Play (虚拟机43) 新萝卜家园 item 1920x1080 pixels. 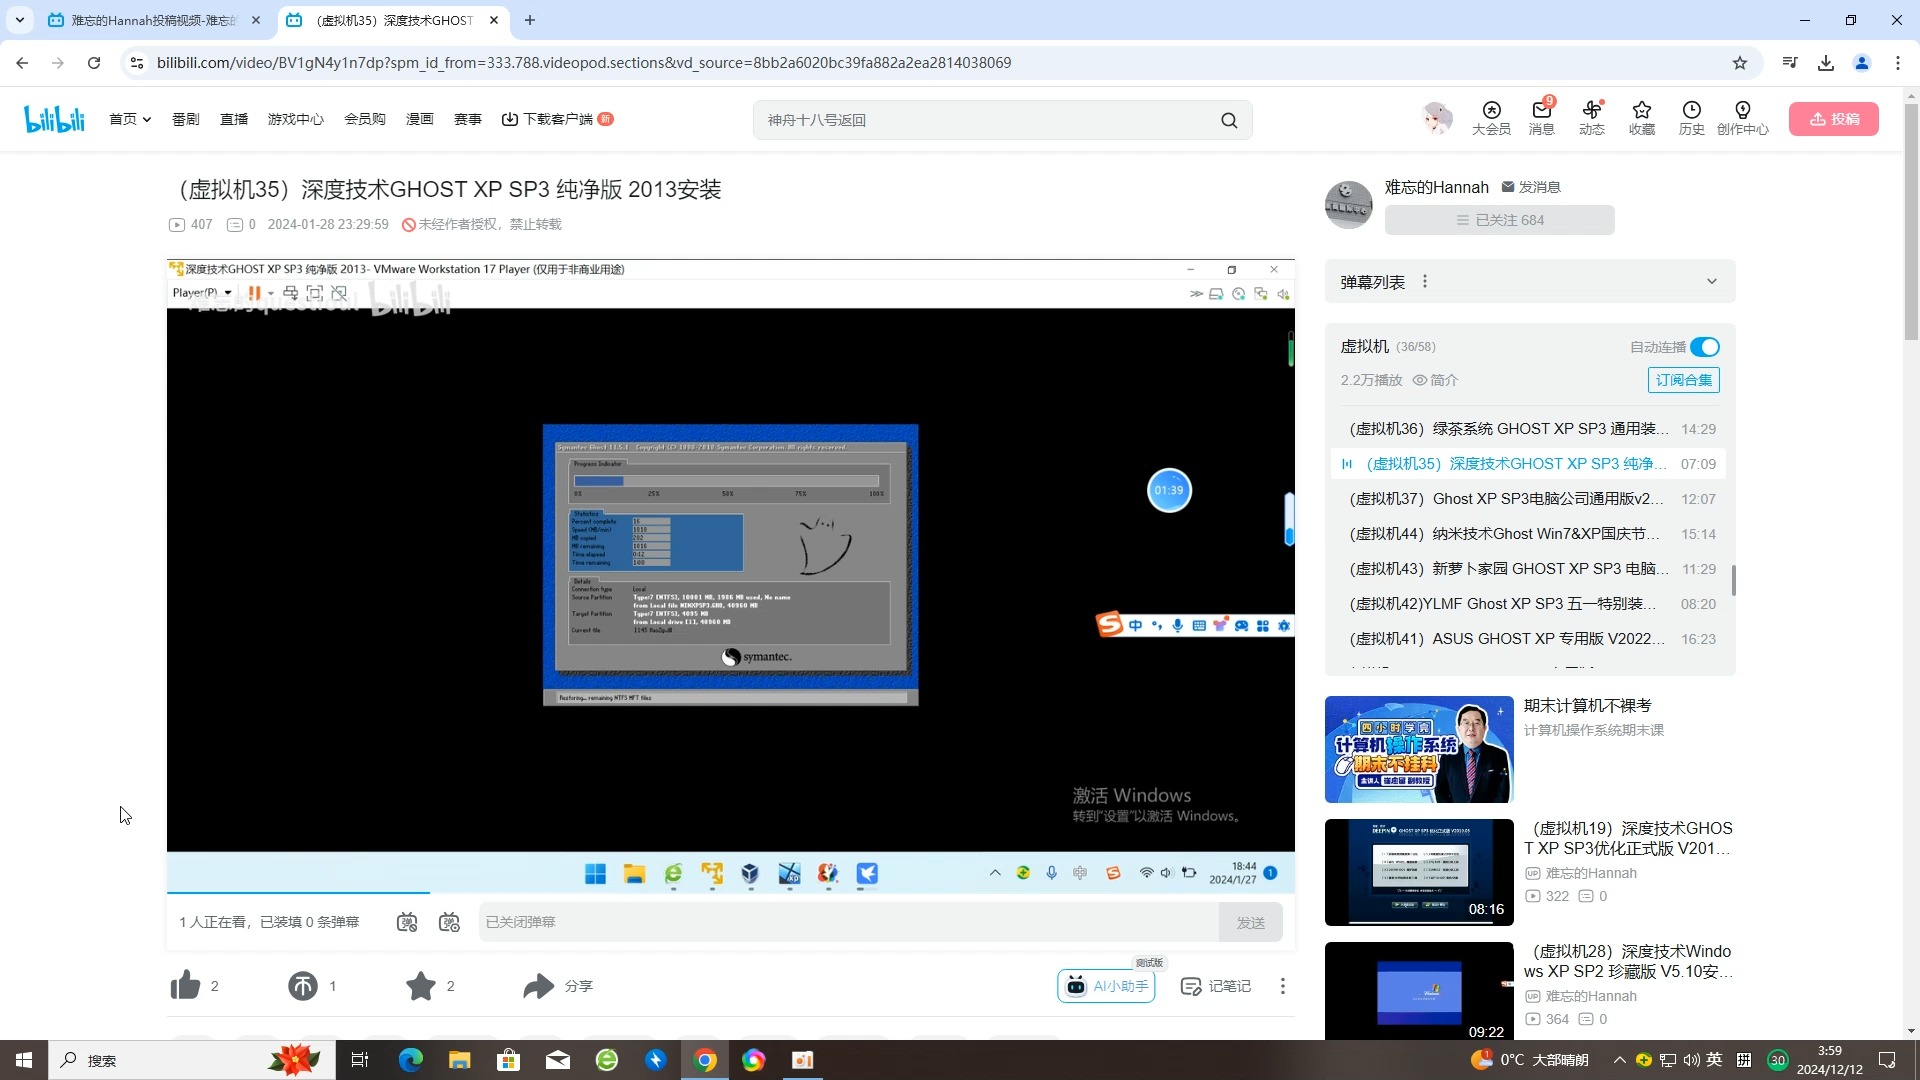1530,569
